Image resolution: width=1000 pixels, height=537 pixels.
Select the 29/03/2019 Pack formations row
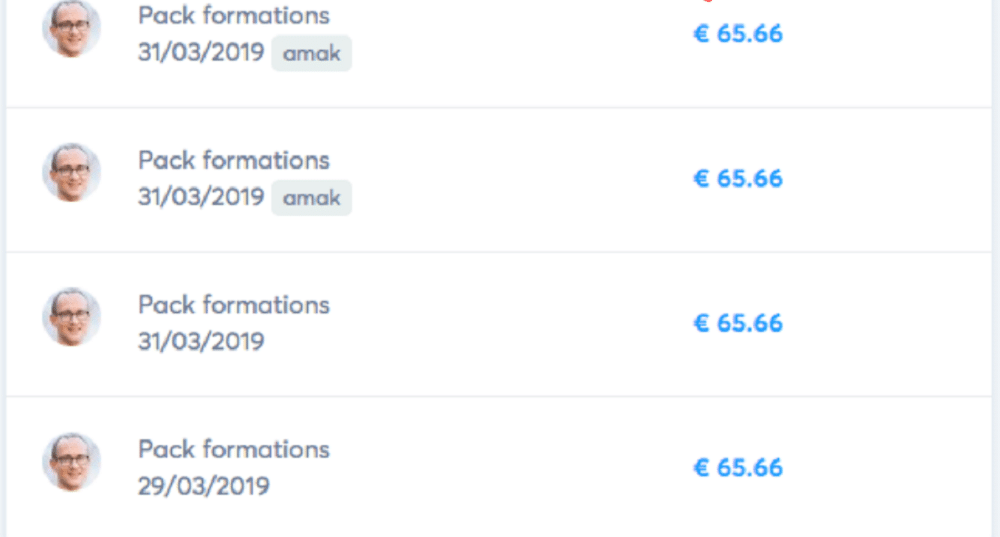click(x=499, y=467)
